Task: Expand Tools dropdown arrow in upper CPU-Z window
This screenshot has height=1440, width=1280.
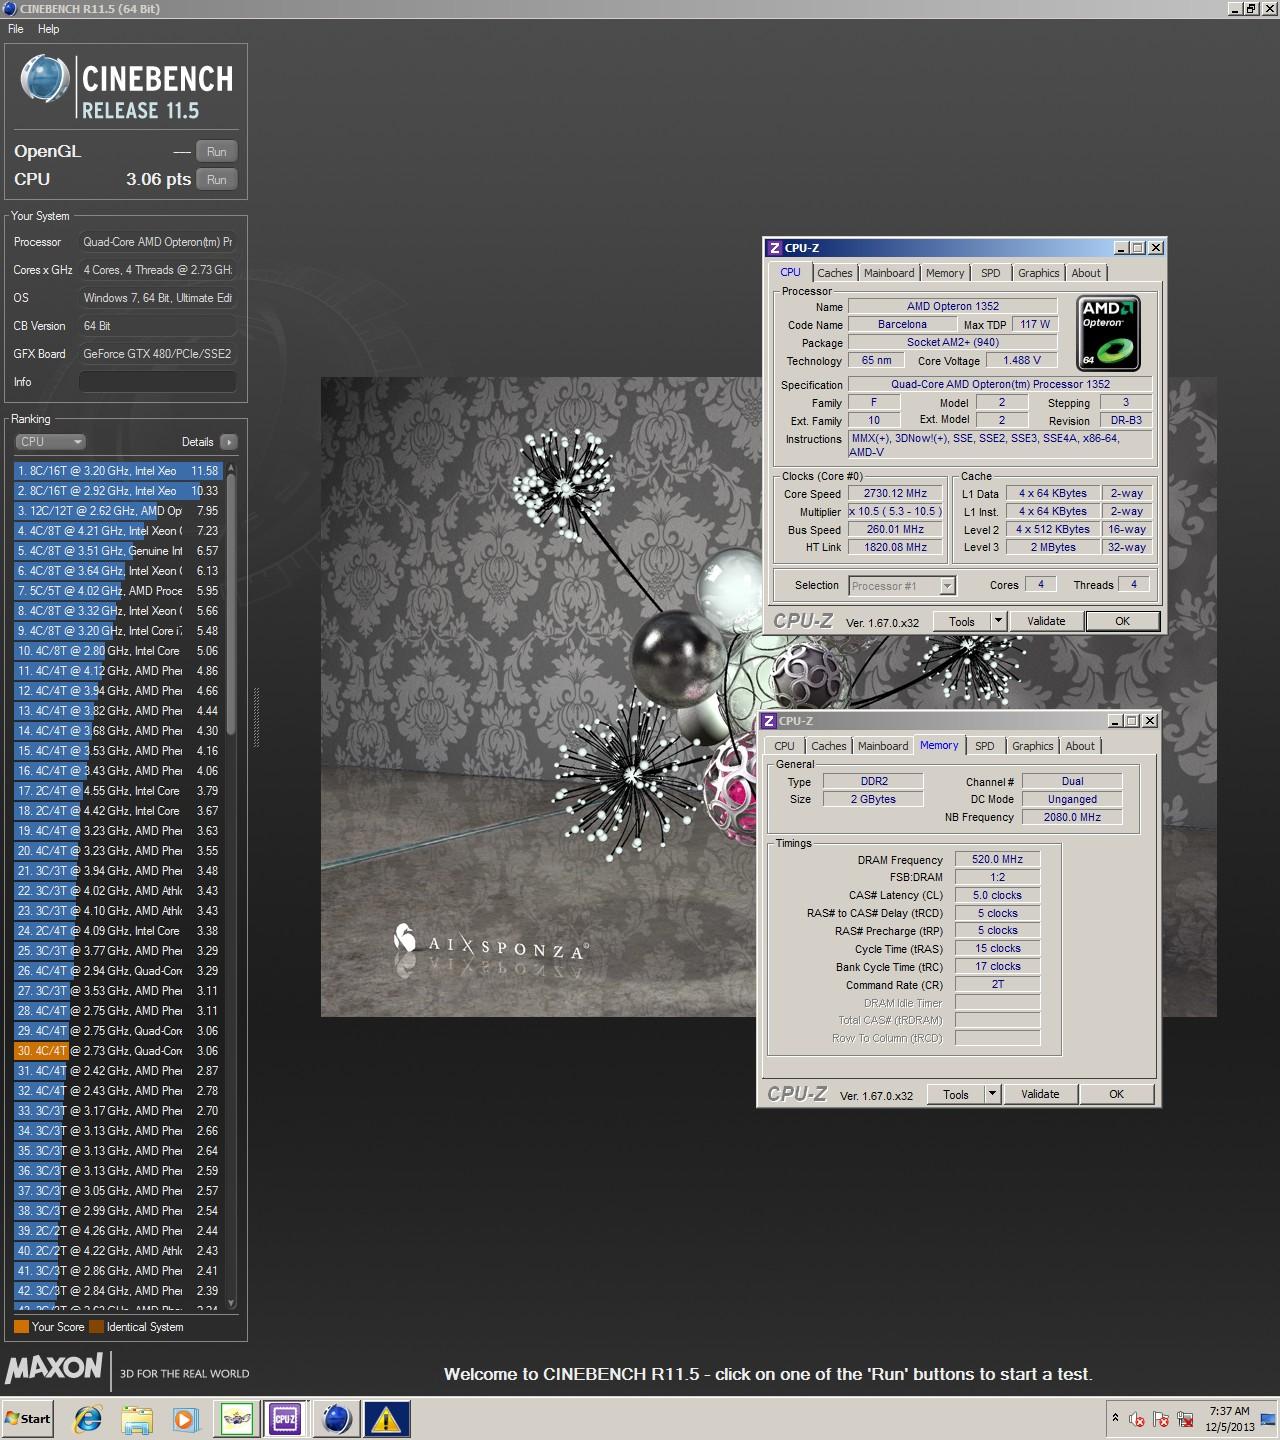Action: (997, 621)
